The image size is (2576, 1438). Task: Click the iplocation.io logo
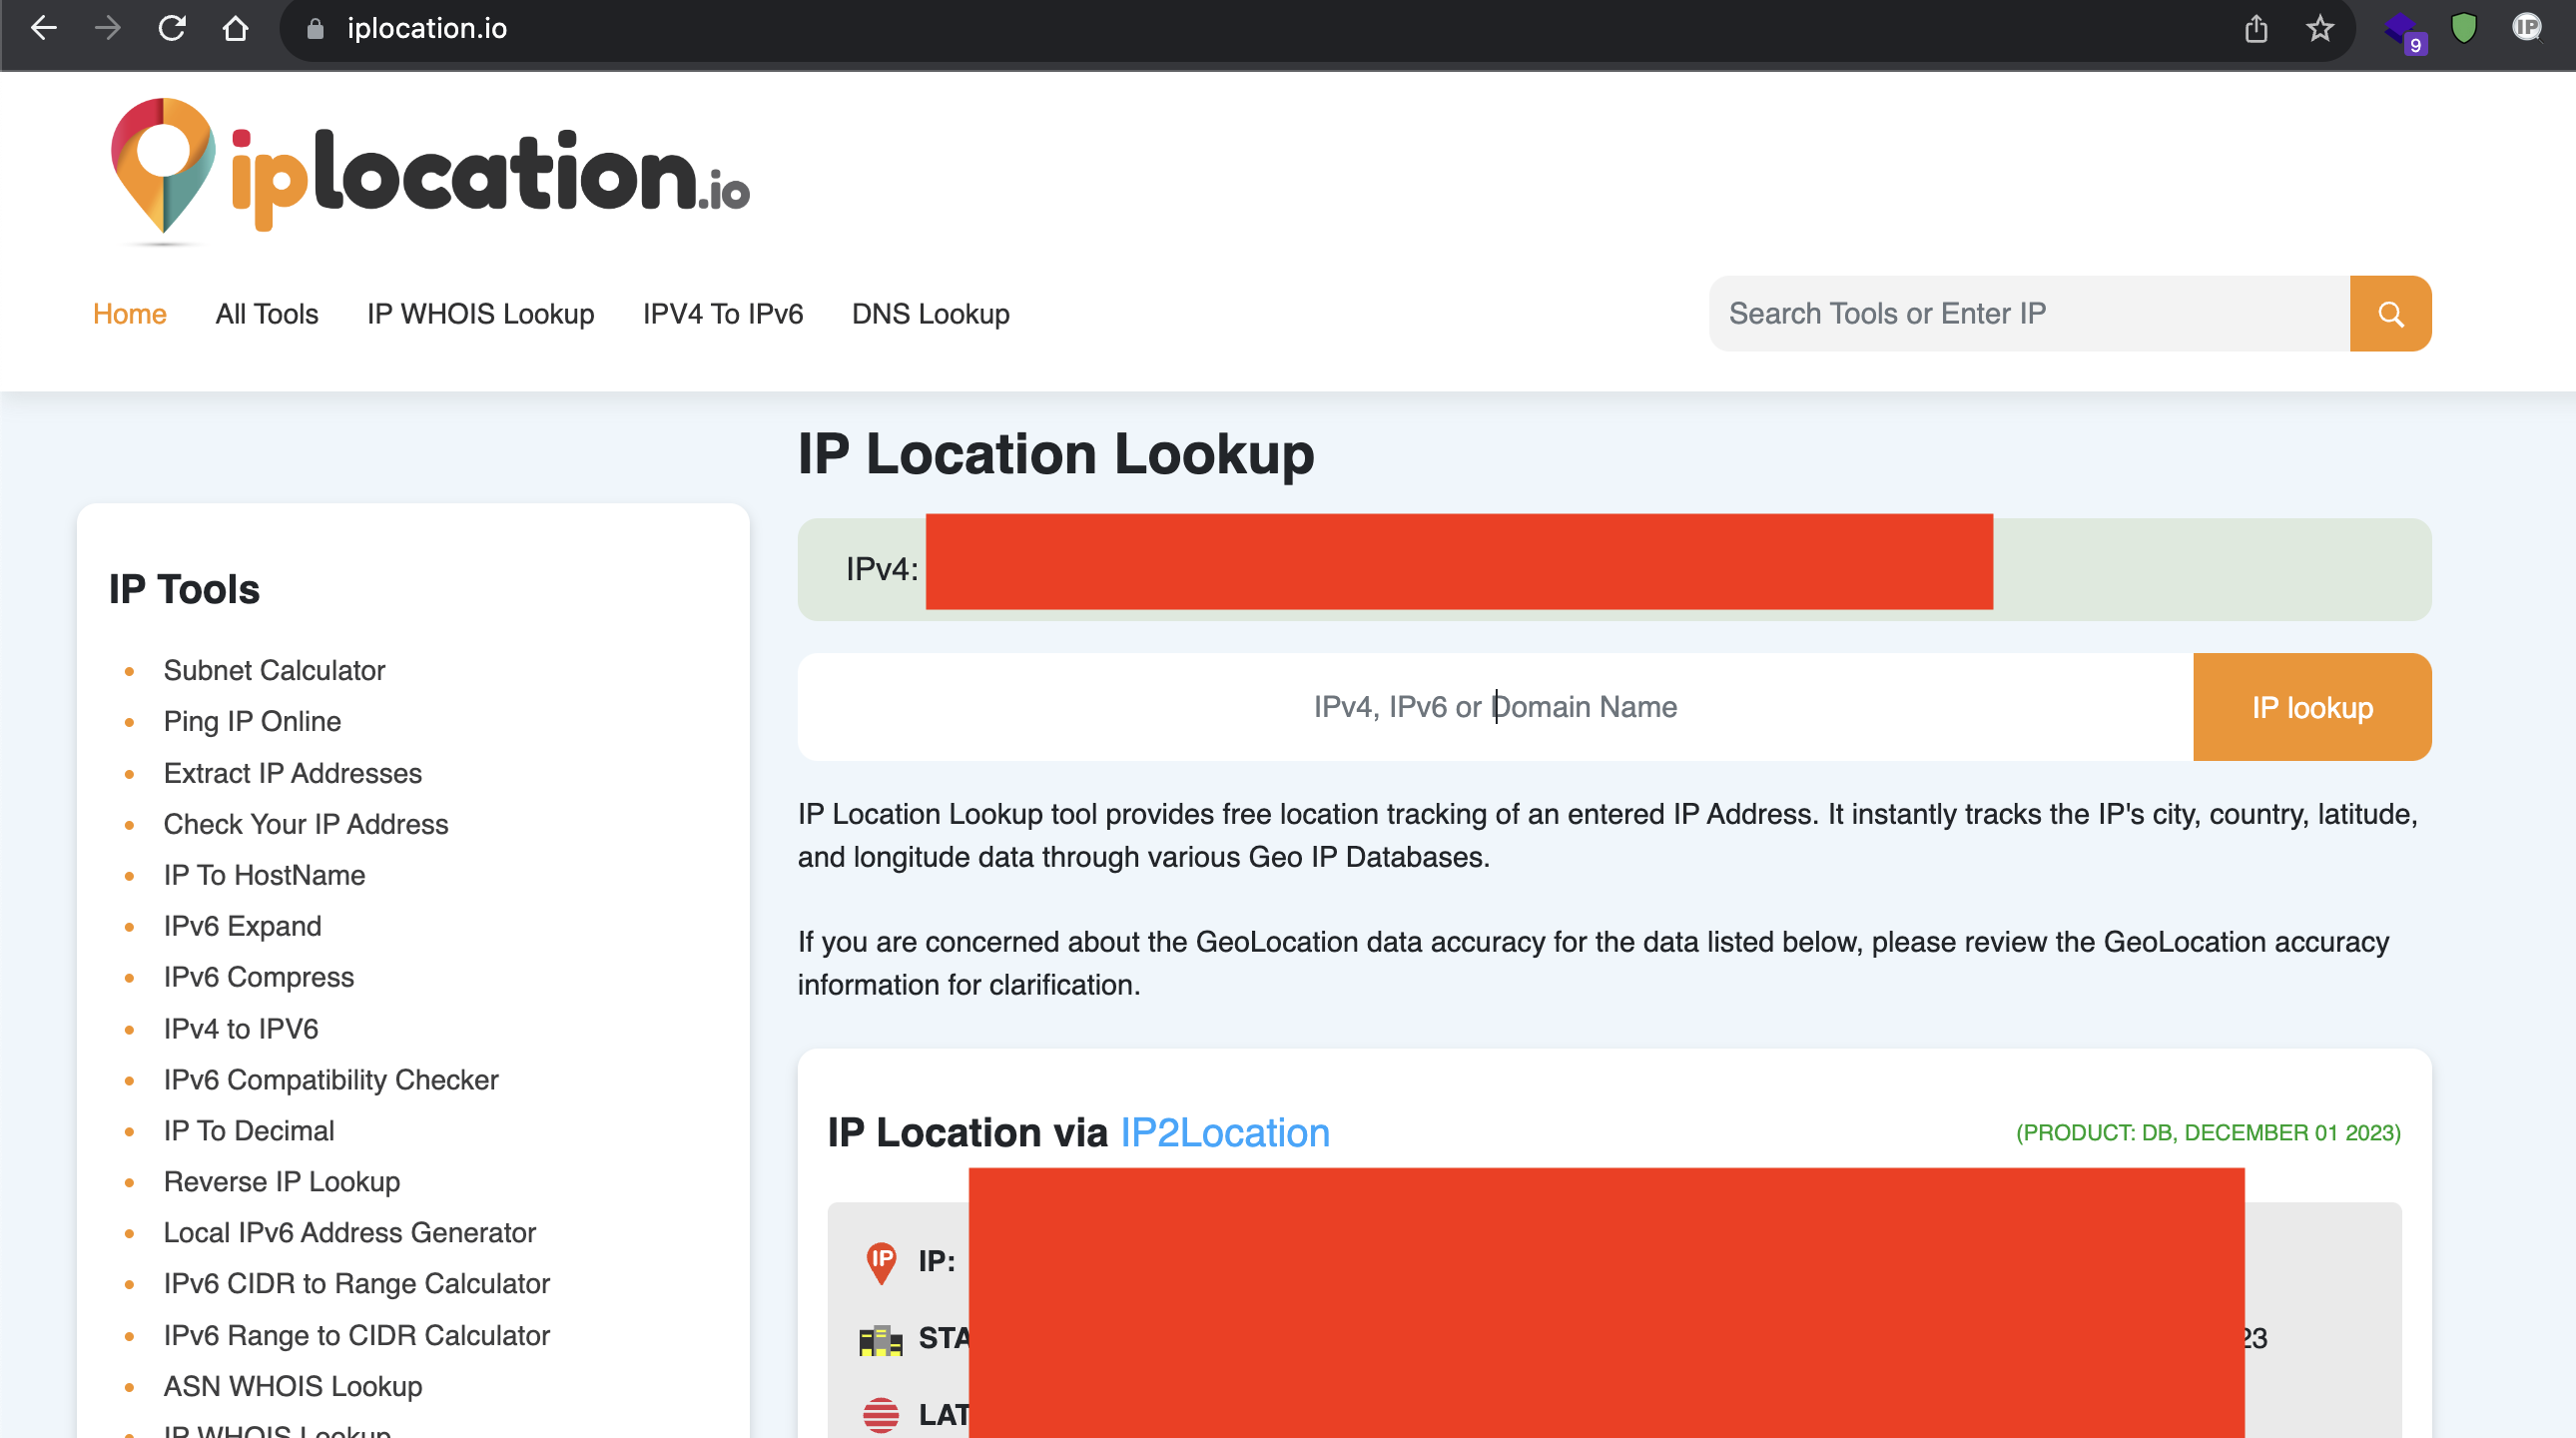tap(430, 171)
